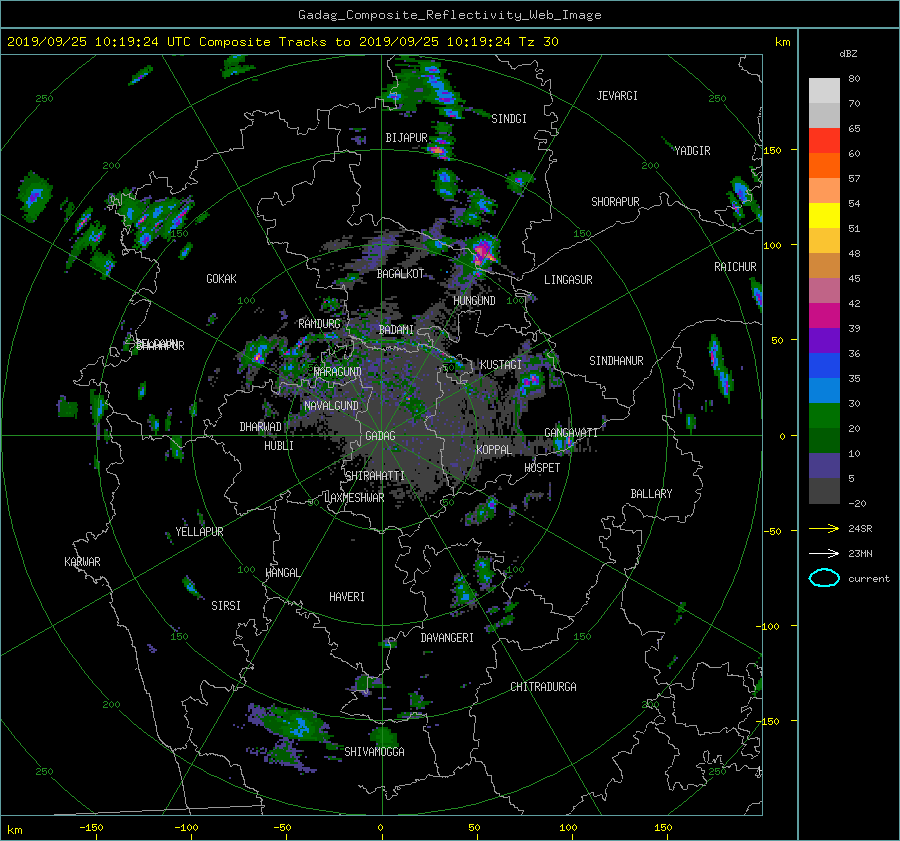The image size is (900, 841).
Task: Click the SHORAPUR city label
Action: coord(615,202)
